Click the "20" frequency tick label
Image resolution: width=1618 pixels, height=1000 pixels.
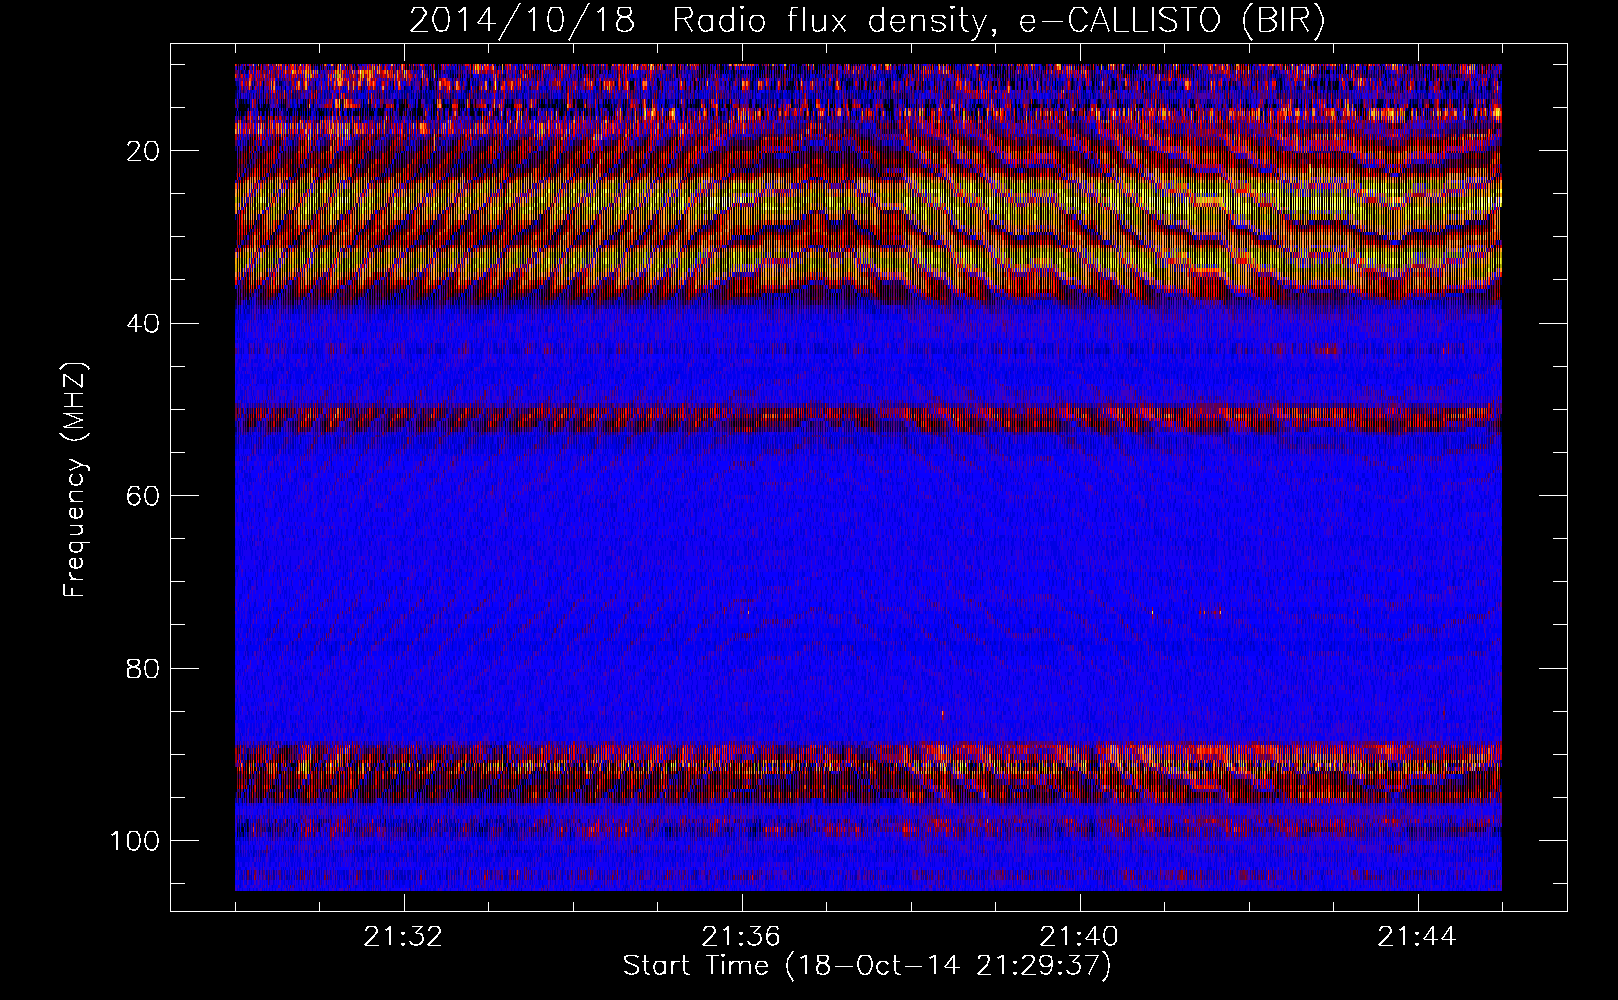(145, 151)
